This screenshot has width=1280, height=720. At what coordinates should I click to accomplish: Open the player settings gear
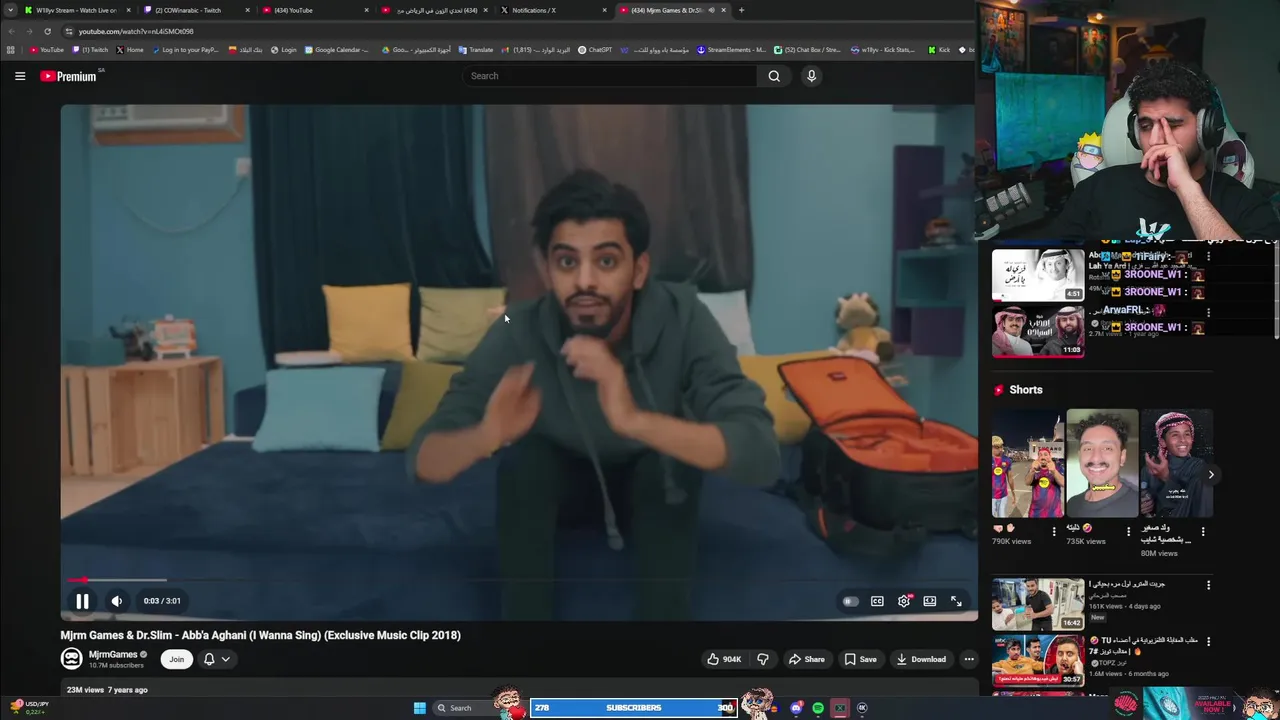pyautogui.click(x=904, y=601)
